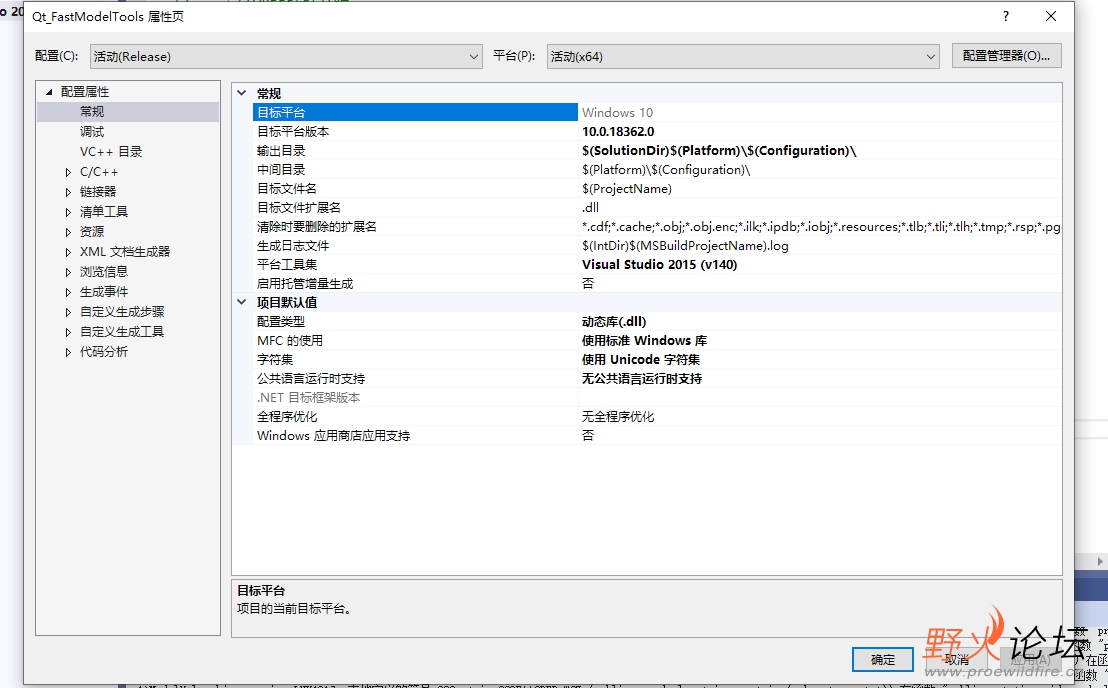Click the dialog help question mark
The image size is (1108, 688).
[x=1006, y=16]
